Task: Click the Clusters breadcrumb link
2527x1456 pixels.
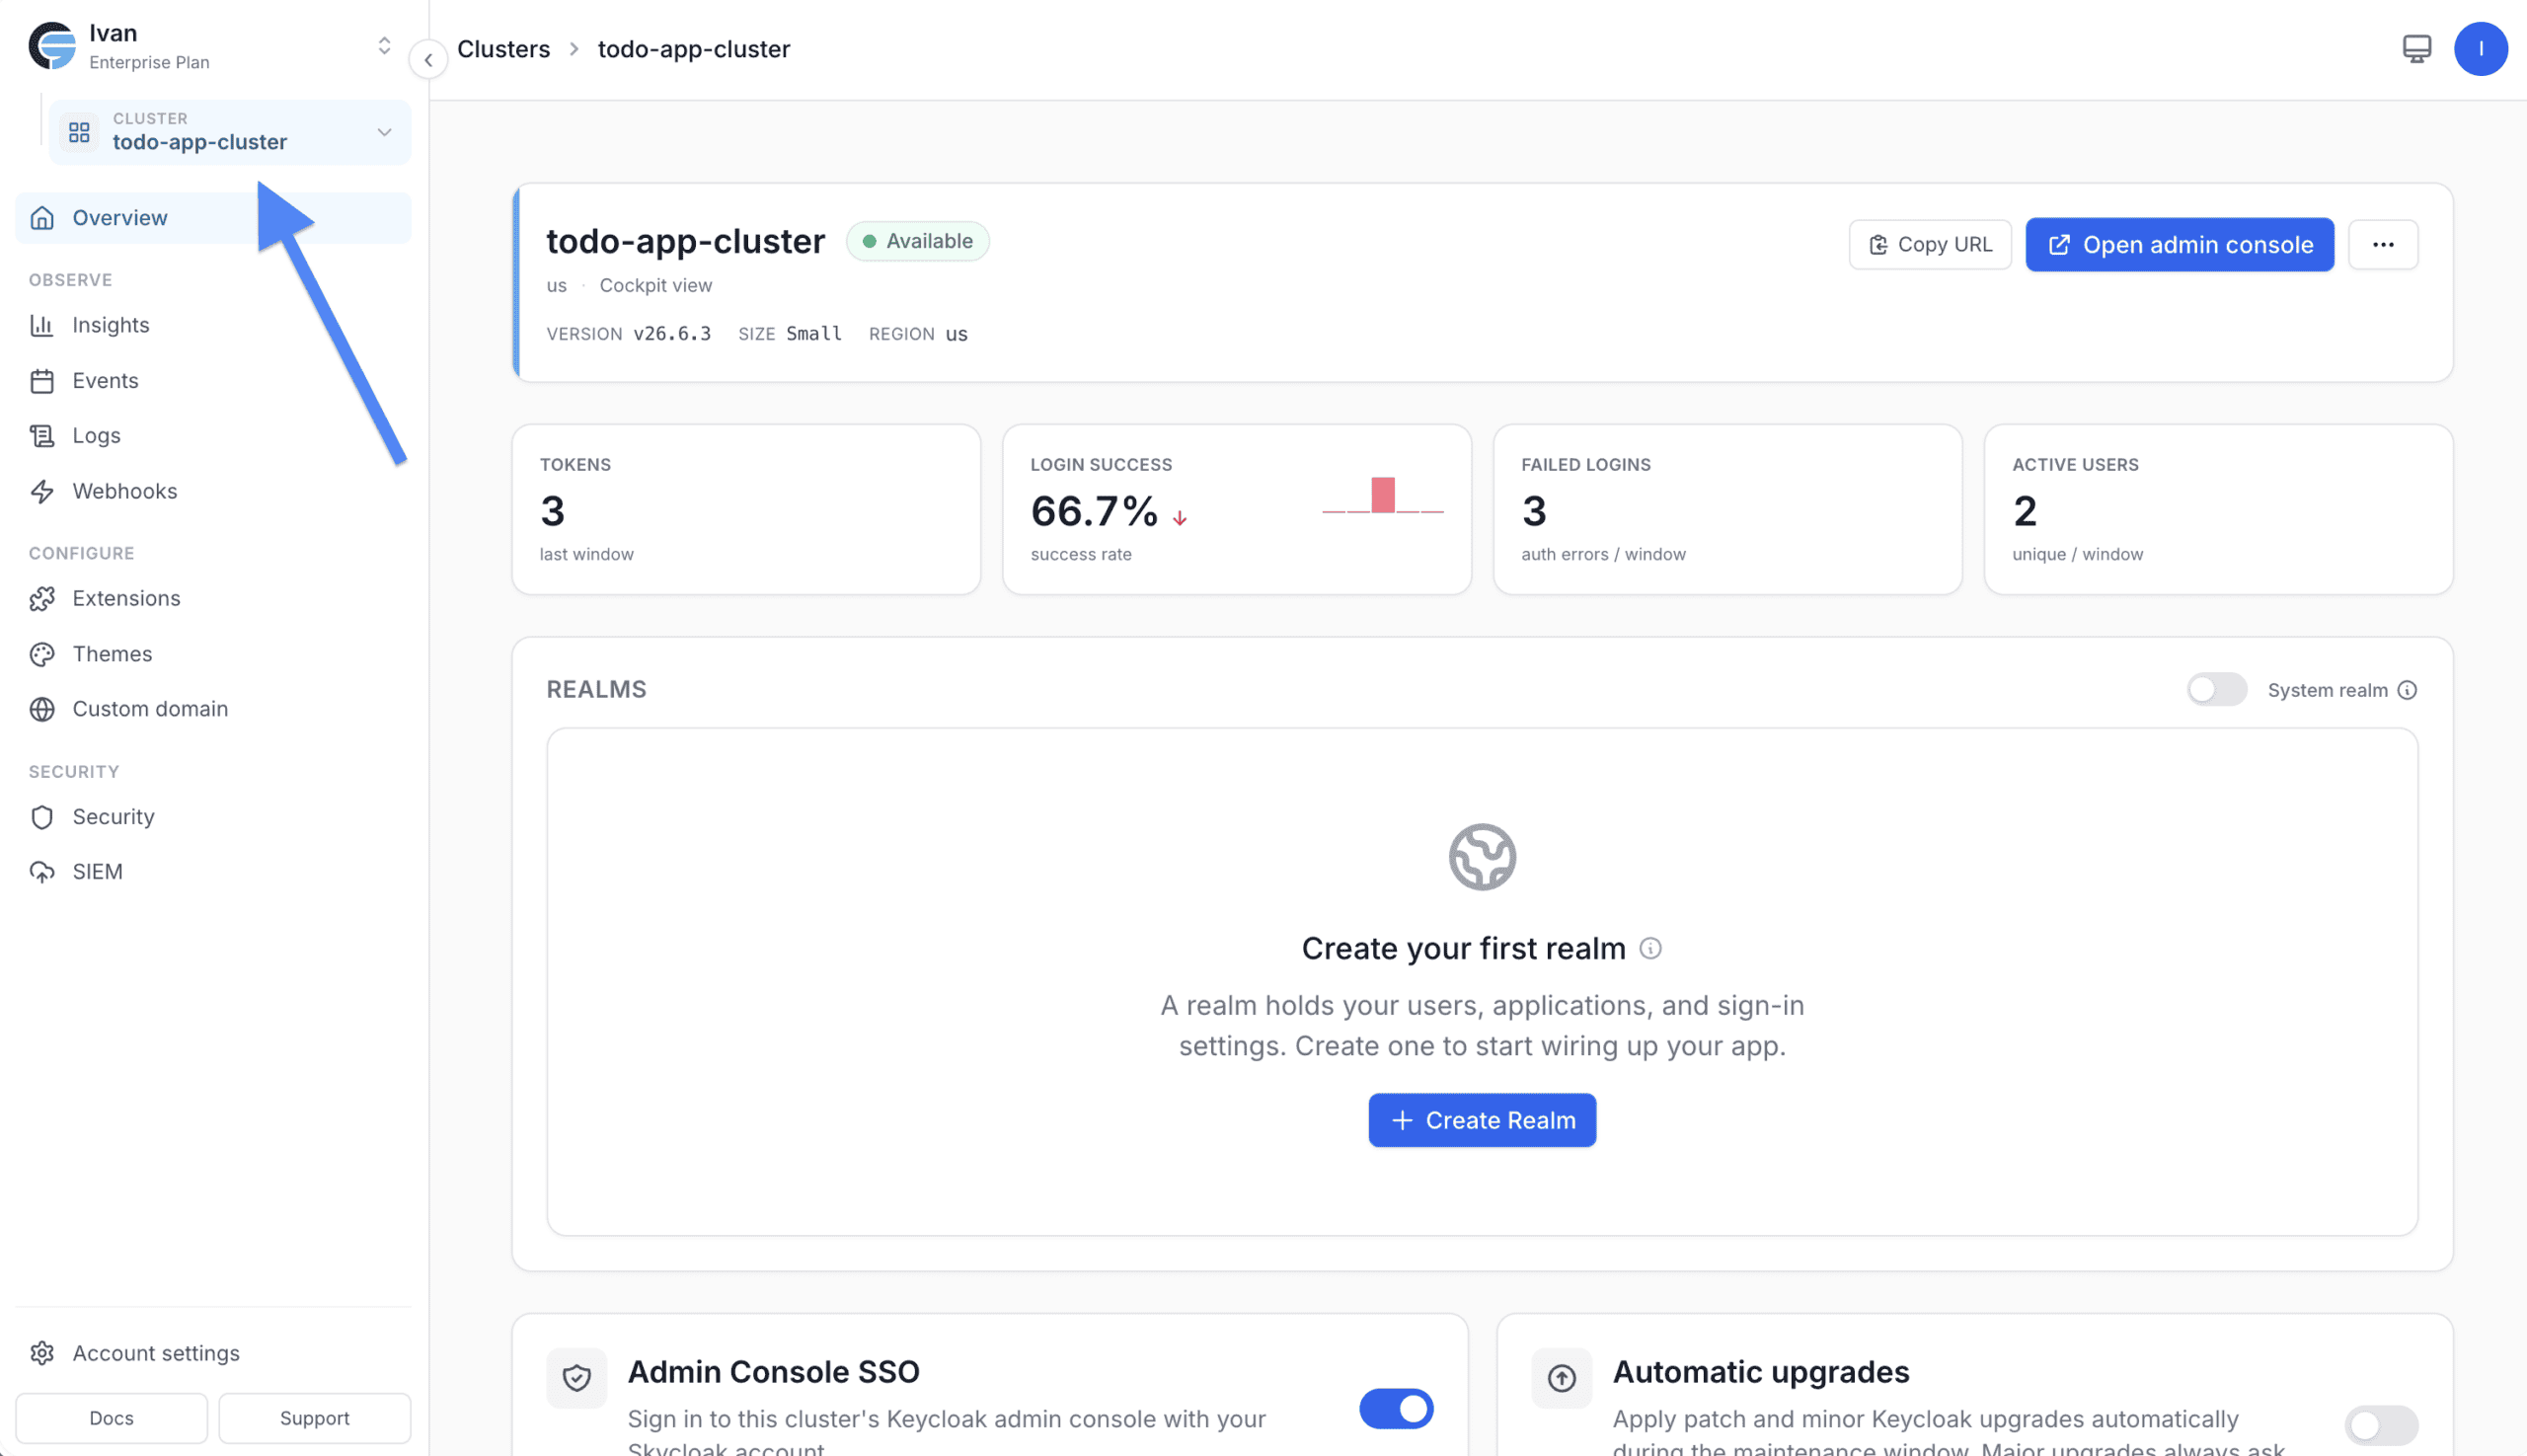Action: (503, 49)
